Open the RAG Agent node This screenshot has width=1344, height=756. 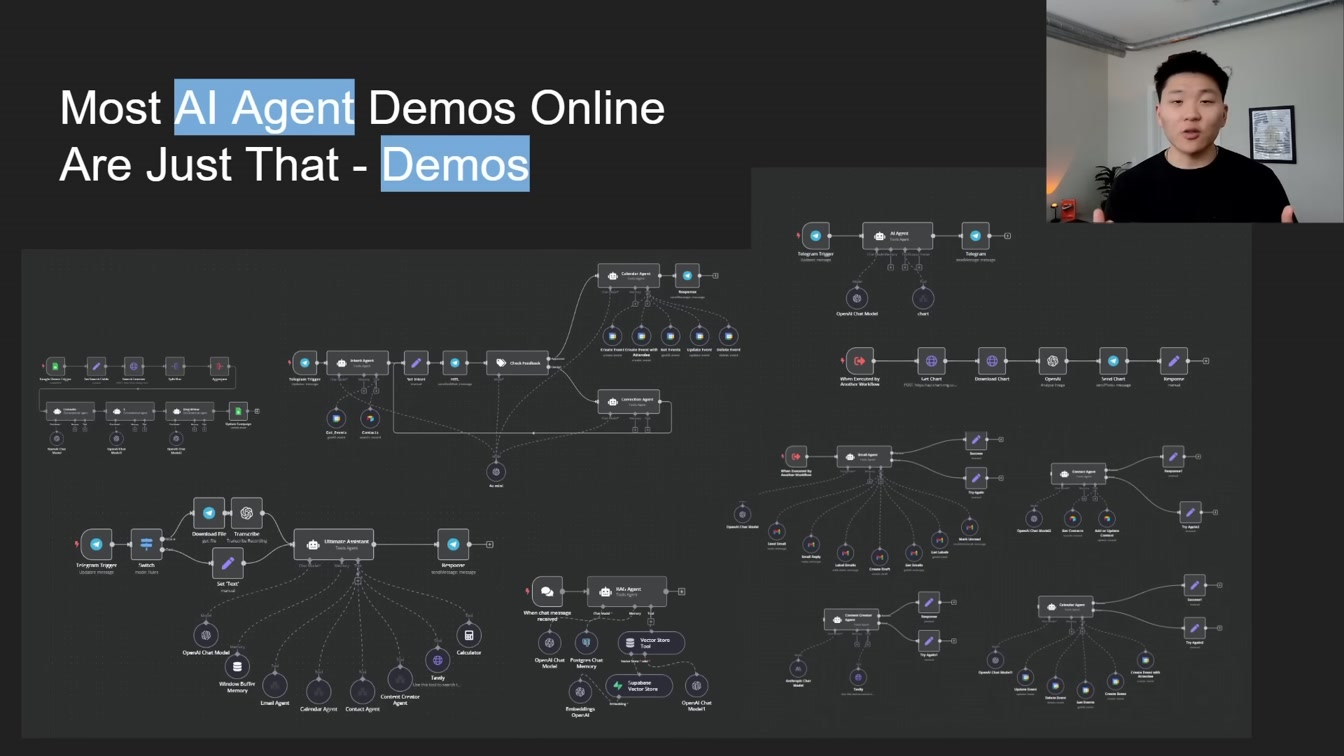tap(627, 591)
